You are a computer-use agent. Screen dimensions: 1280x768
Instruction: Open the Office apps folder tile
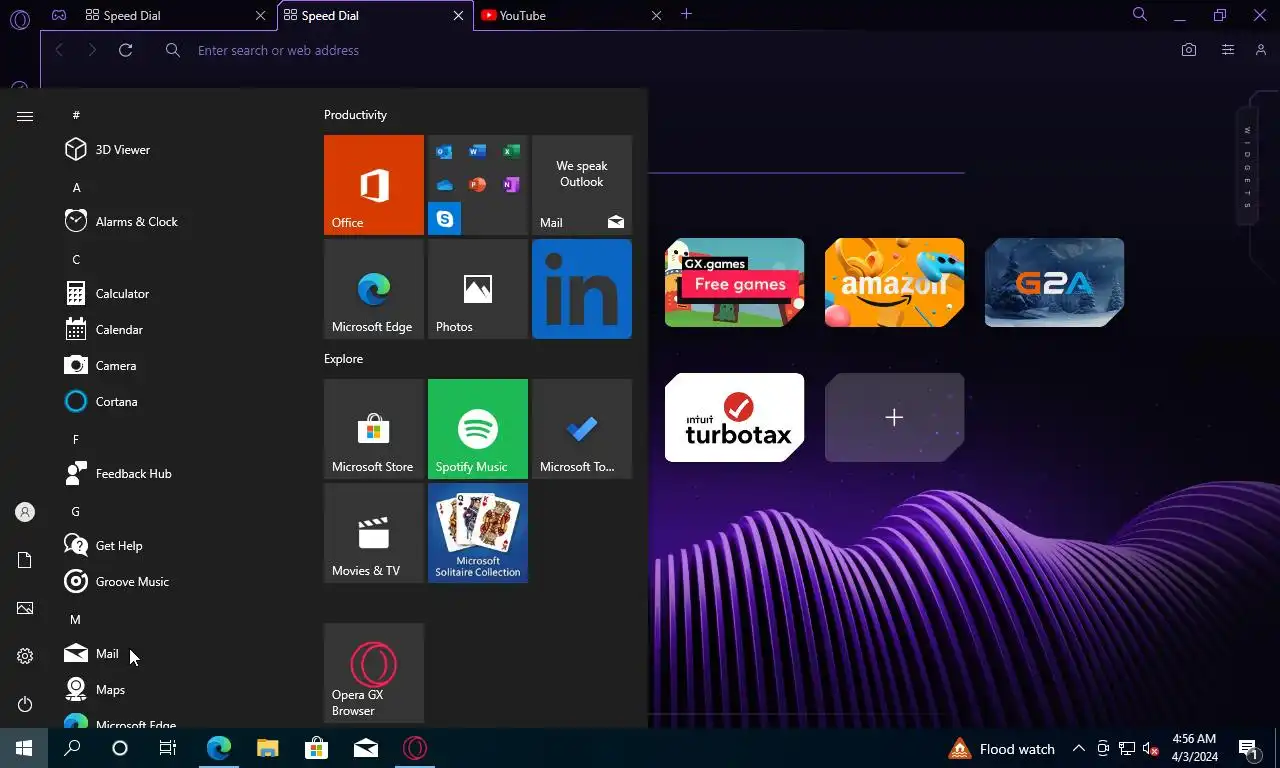pyautogui.click(x=478, y=185)
